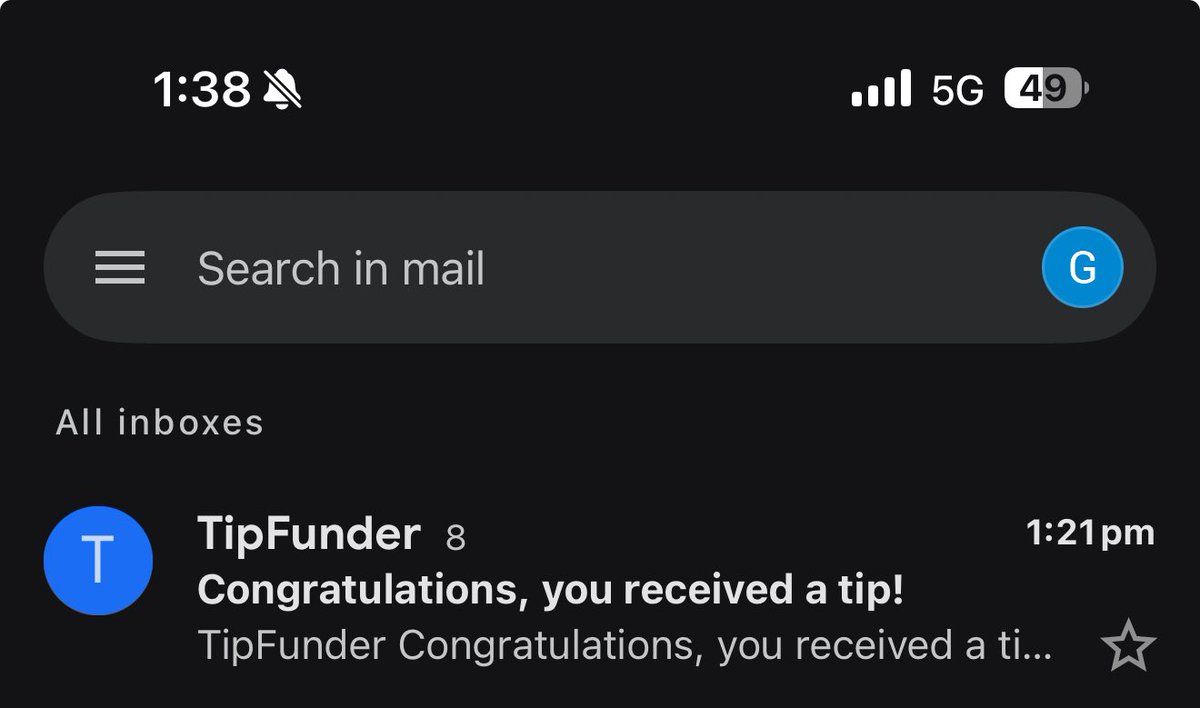Open the gray email preview snippet
The width and height of the screenshot is (1200, 708).
tap(625, 646)
